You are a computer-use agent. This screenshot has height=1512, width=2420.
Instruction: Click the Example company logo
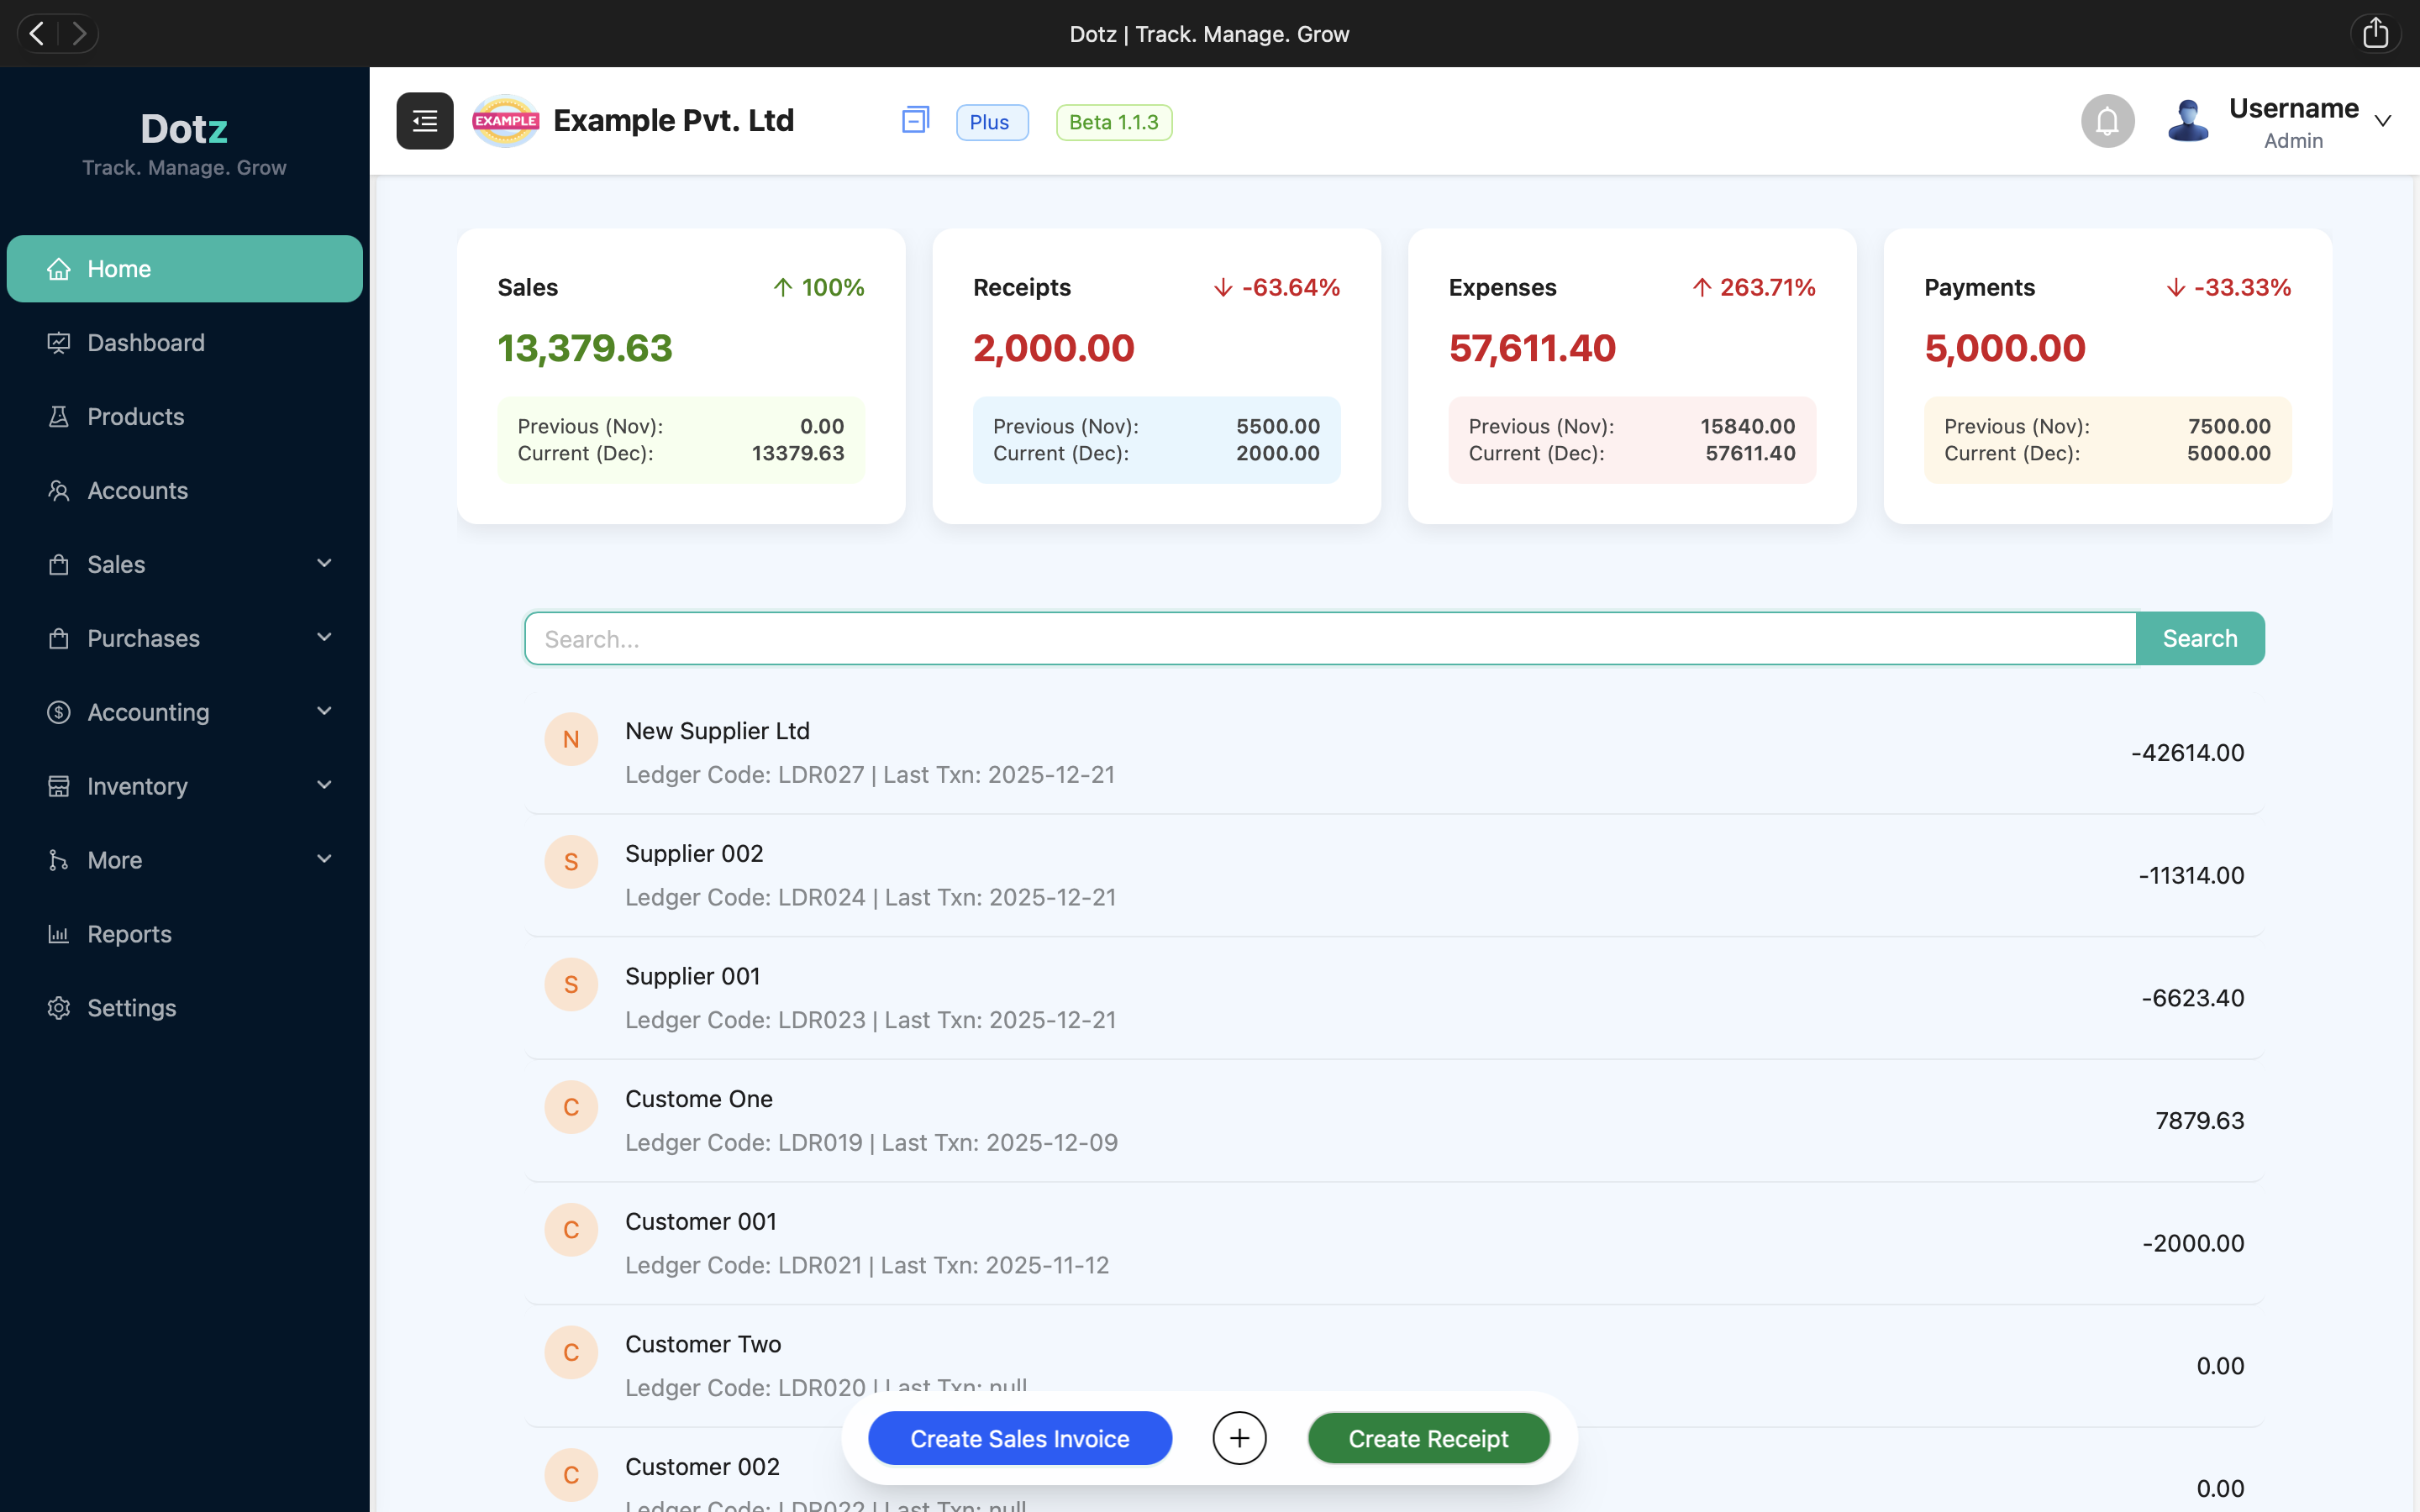pyautogui.click(x=505, y=121)
